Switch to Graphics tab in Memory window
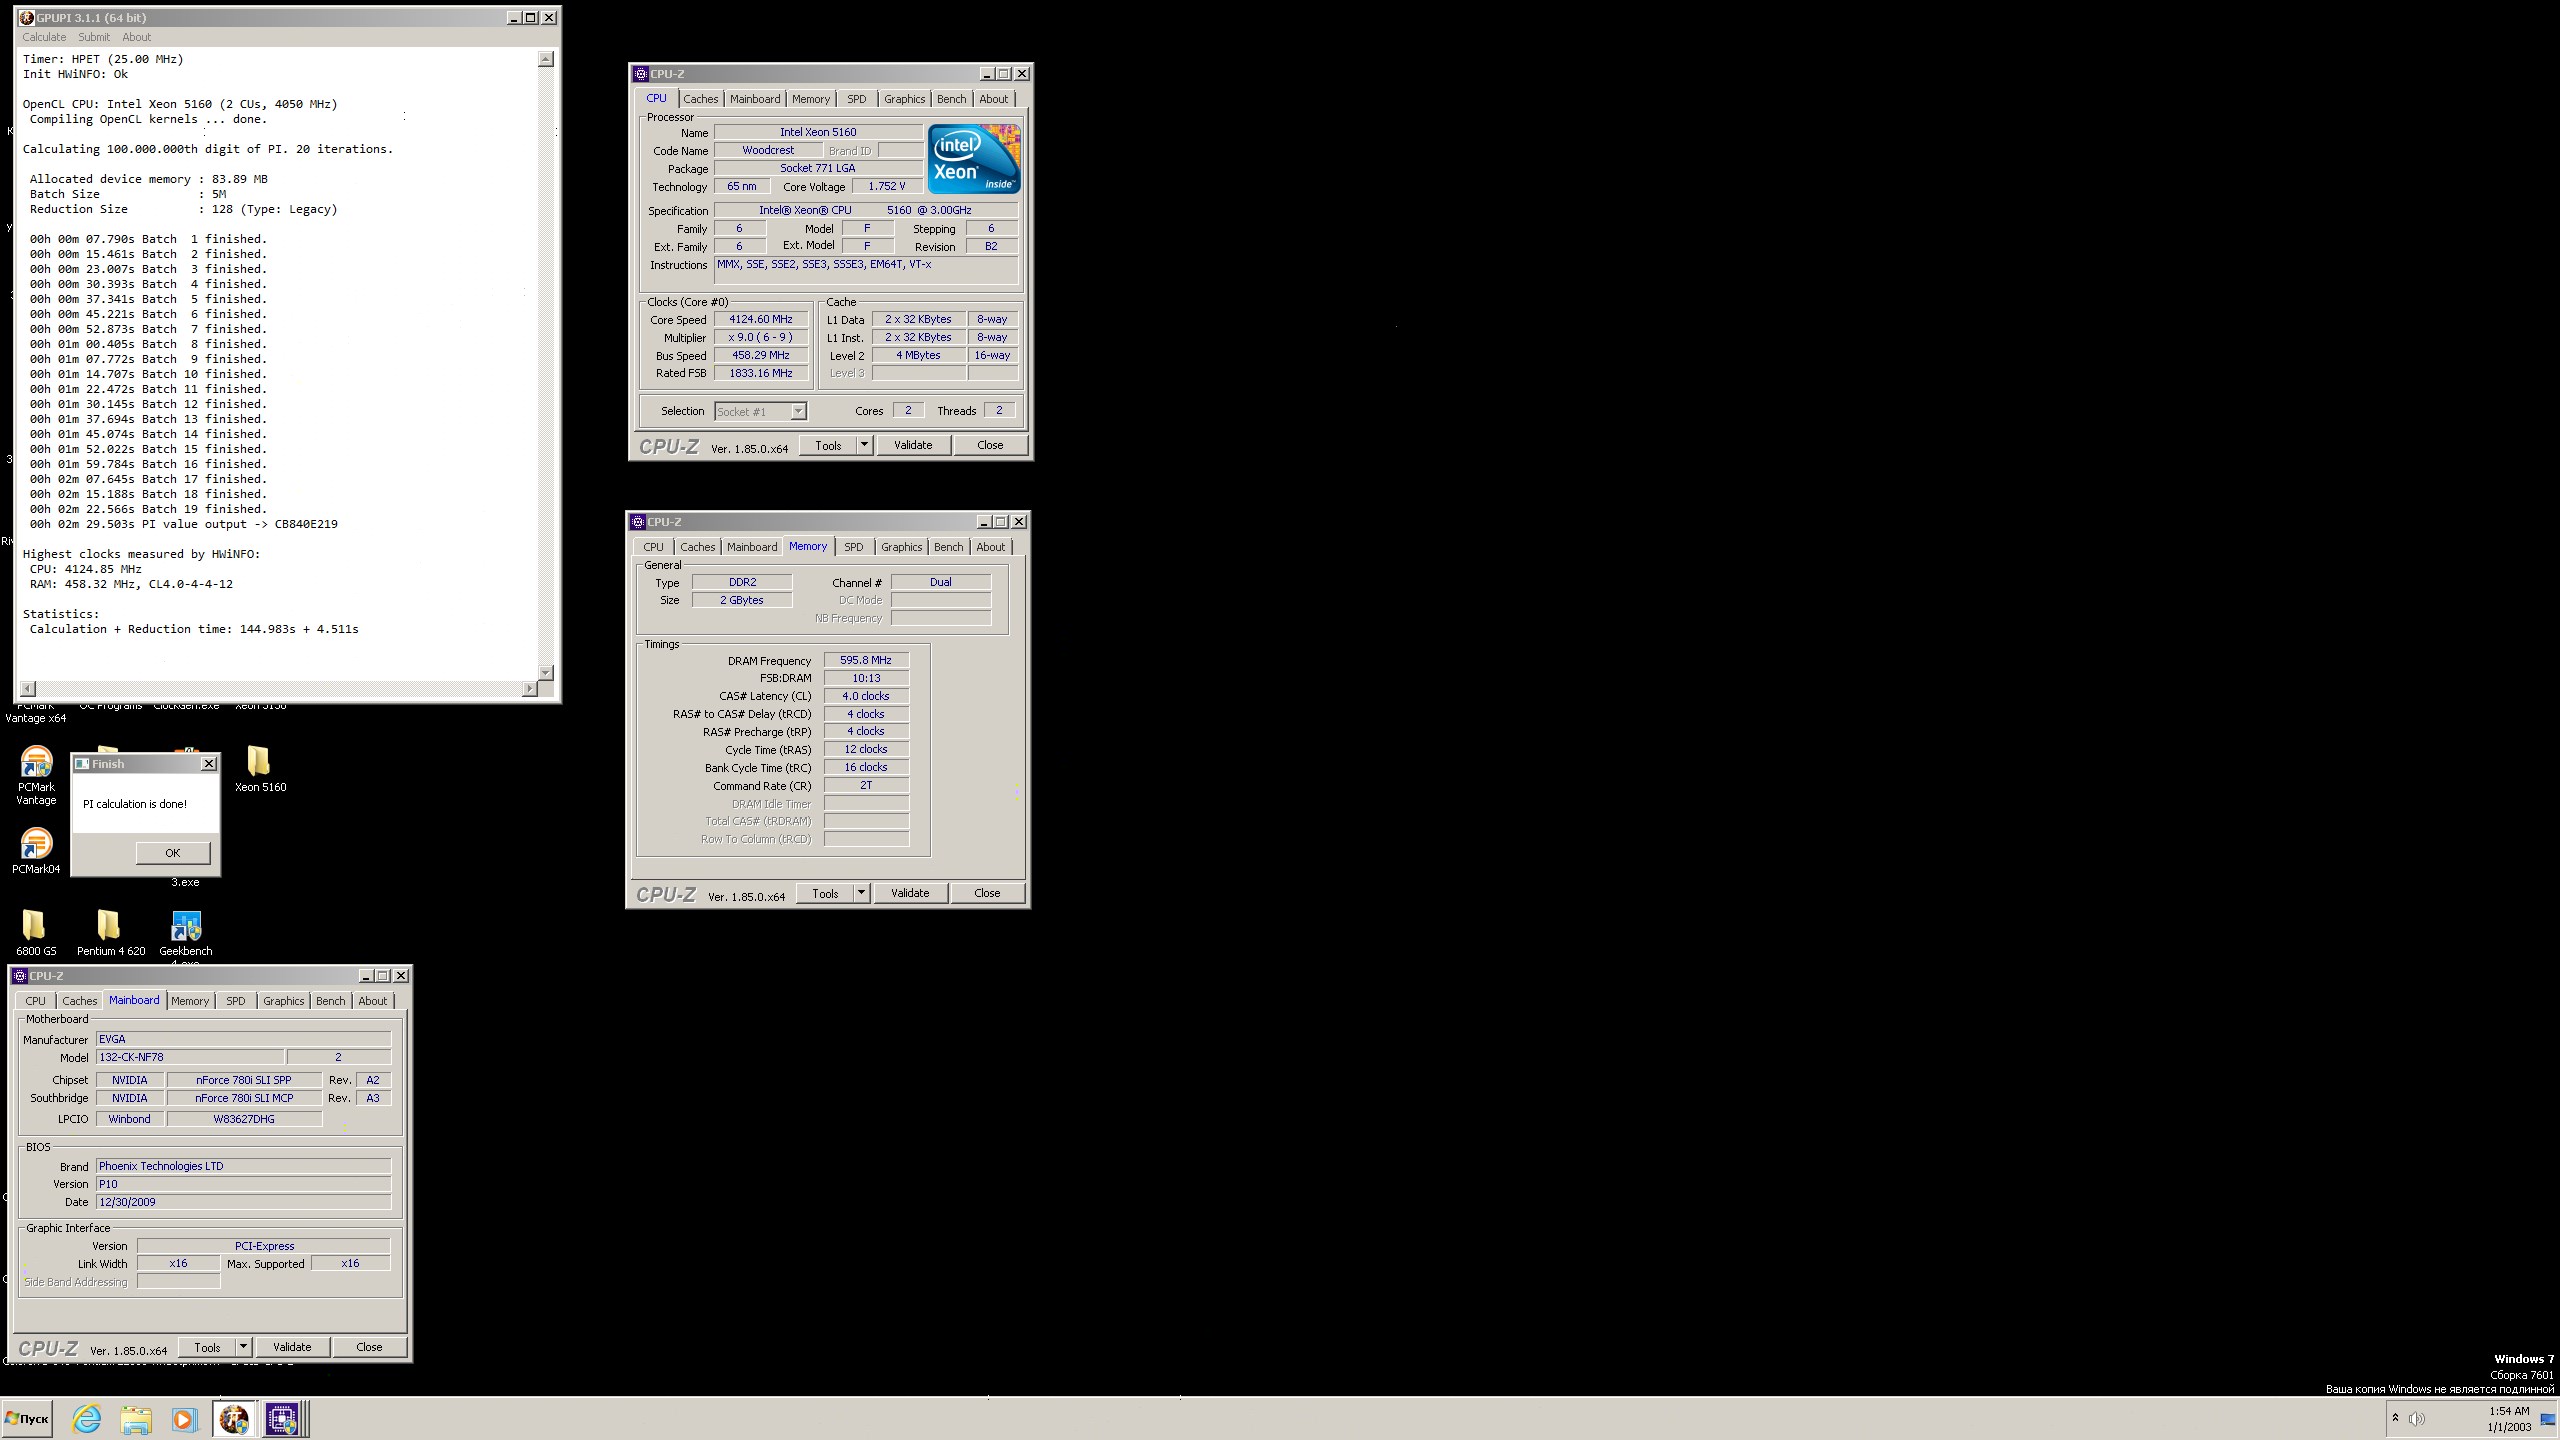This screenshot has width=2560, height=1440. [901, 547]
